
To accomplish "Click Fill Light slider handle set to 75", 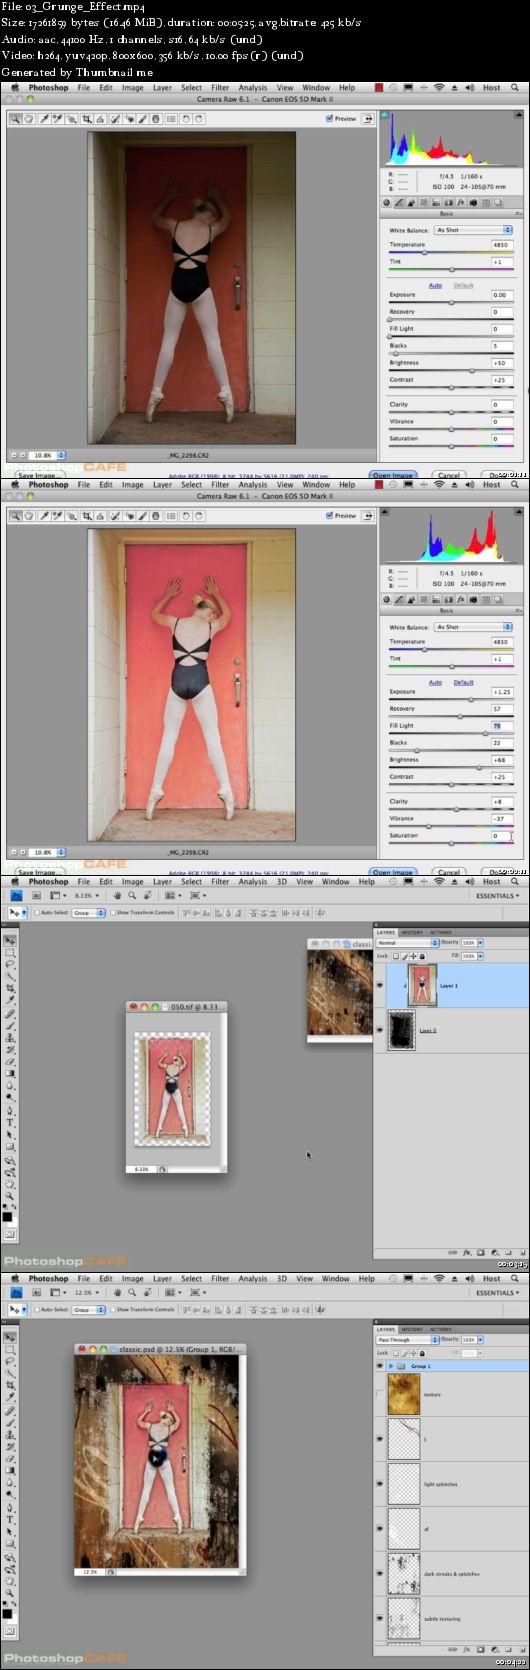I will (486, 733).
